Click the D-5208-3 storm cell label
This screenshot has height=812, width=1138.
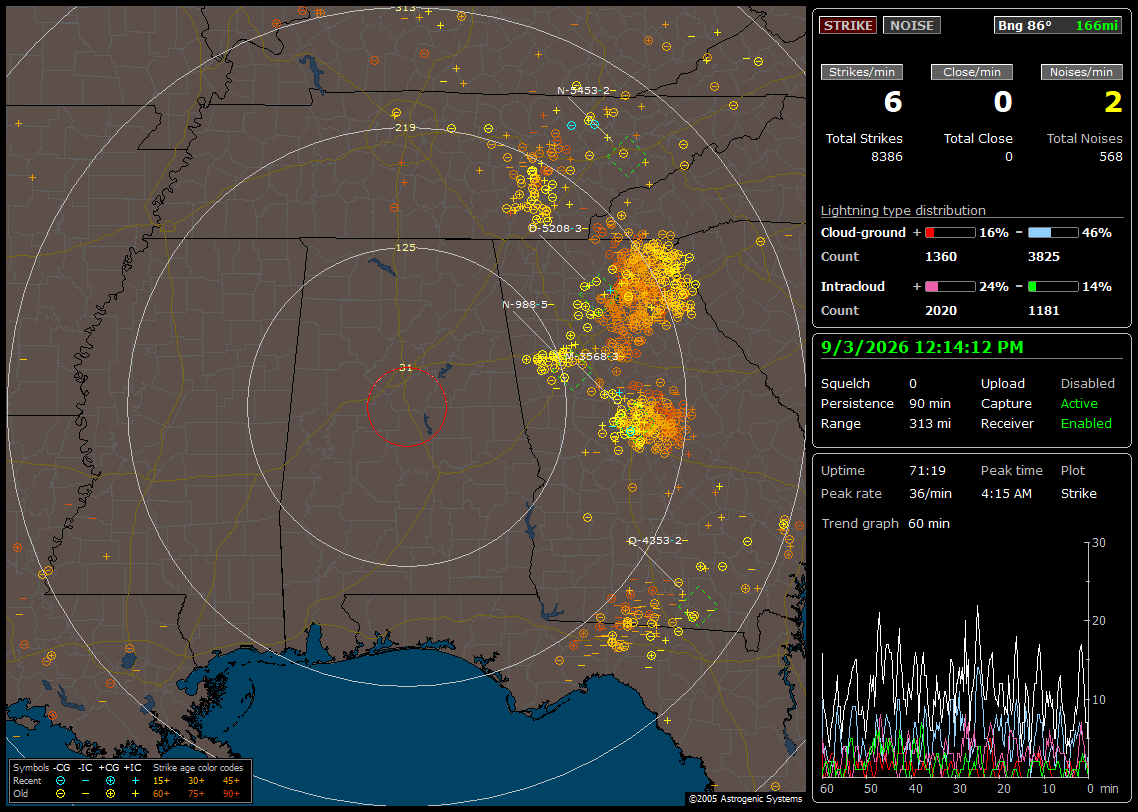[555, 228]
